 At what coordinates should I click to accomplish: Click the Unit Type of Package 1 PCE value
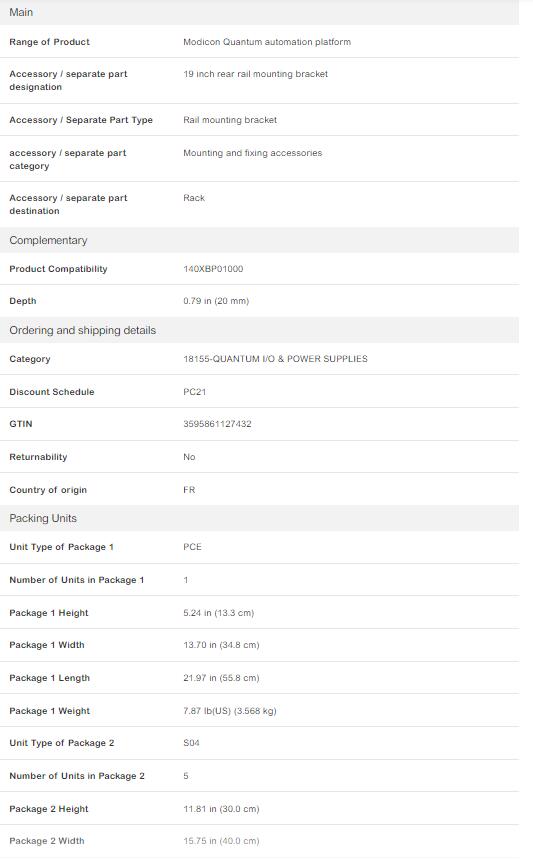(x=192, y=547)
